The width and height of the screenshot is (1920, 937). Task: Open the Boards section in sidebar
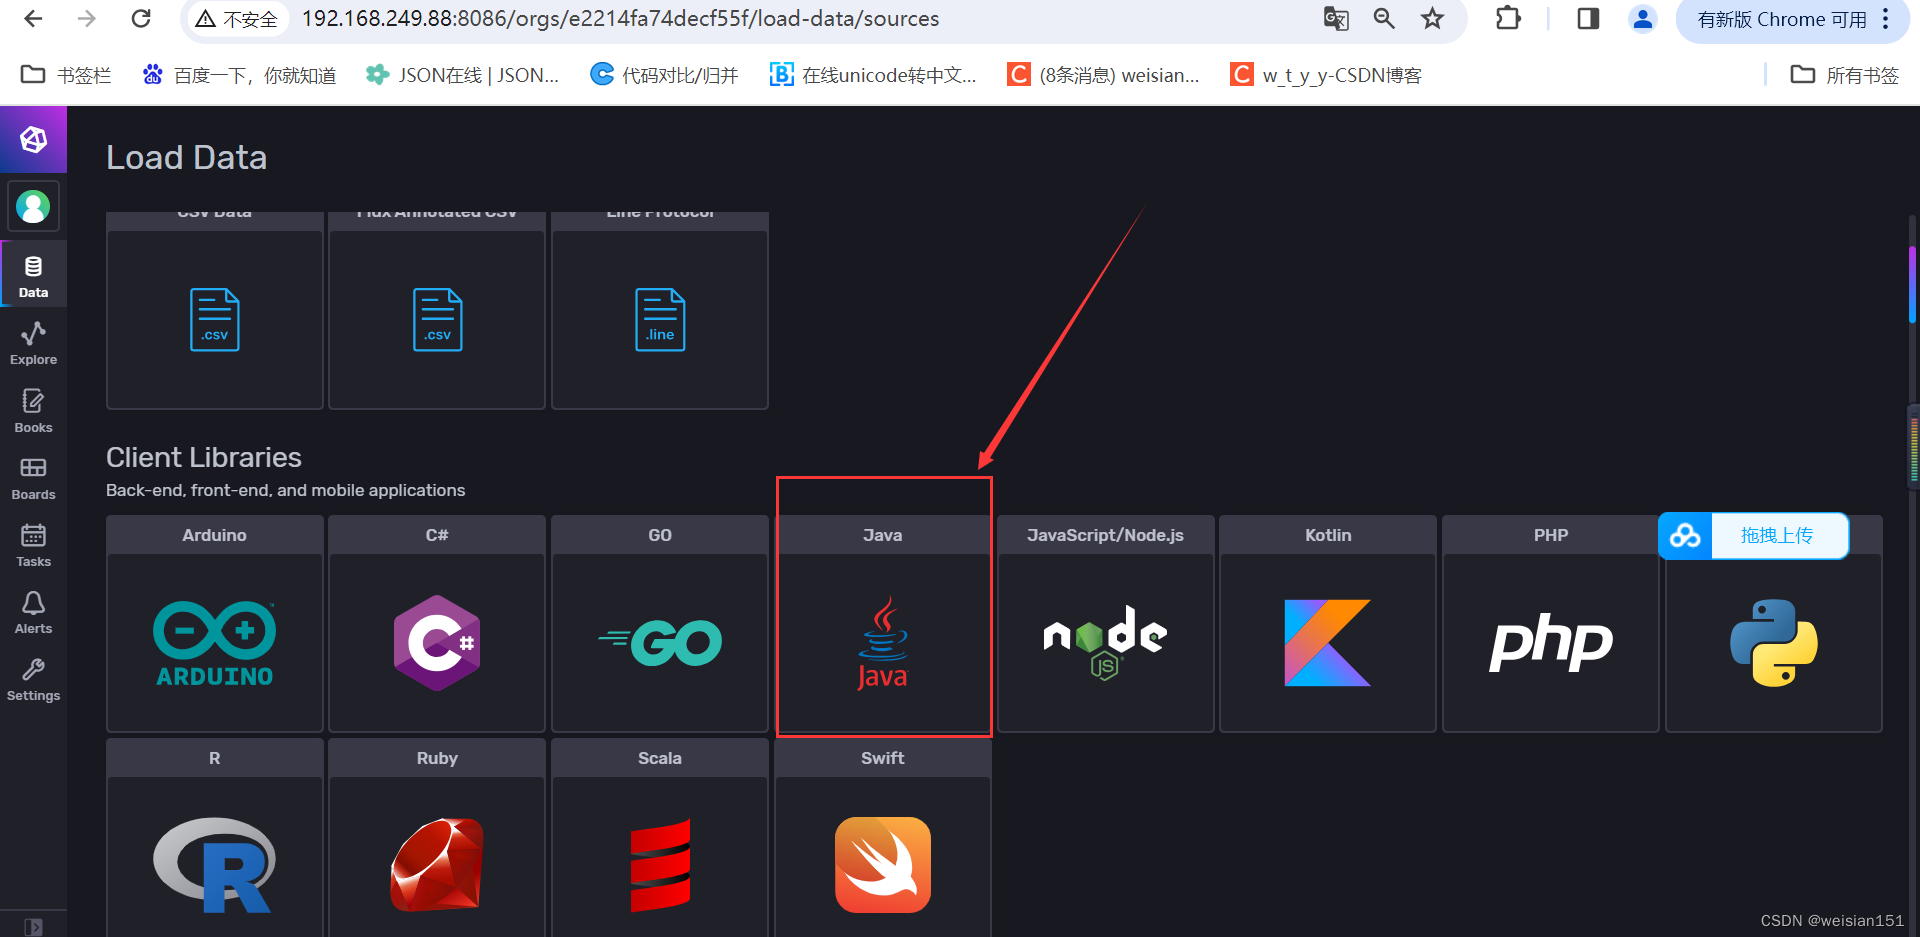click(33, 478)
